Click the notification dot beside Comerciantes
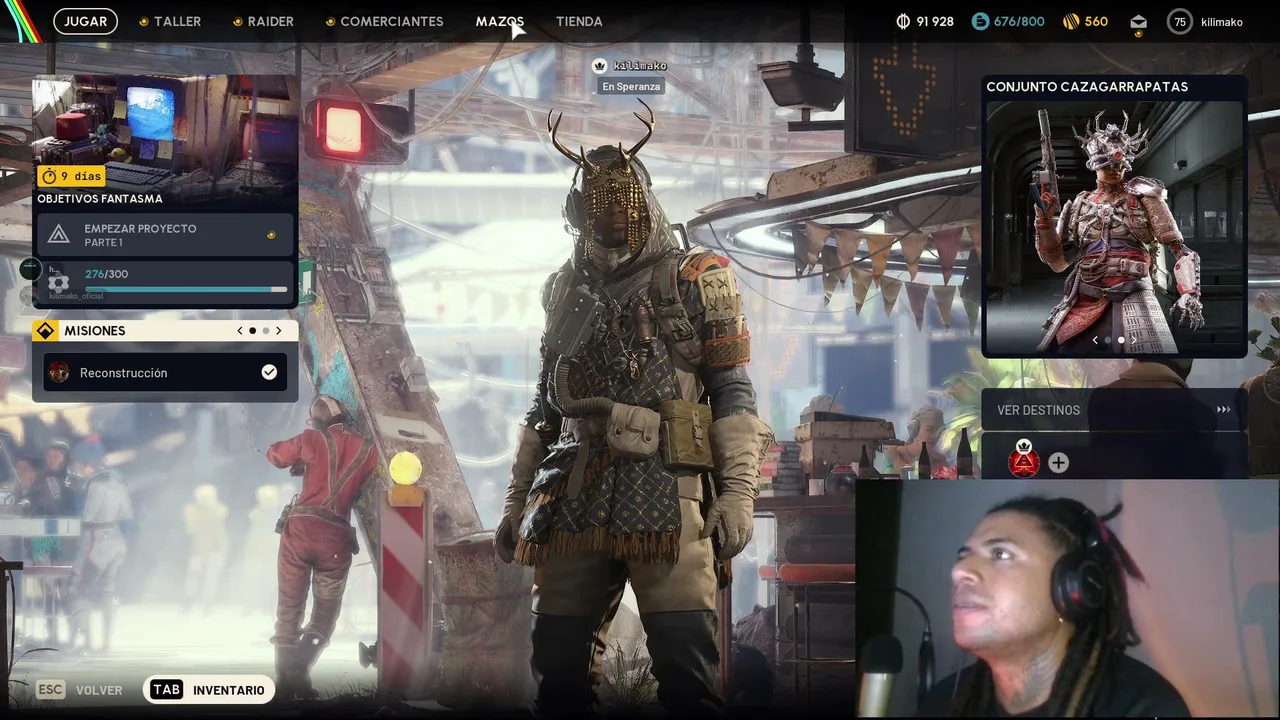Screen dimensions: 1280x720 point(330,21)
